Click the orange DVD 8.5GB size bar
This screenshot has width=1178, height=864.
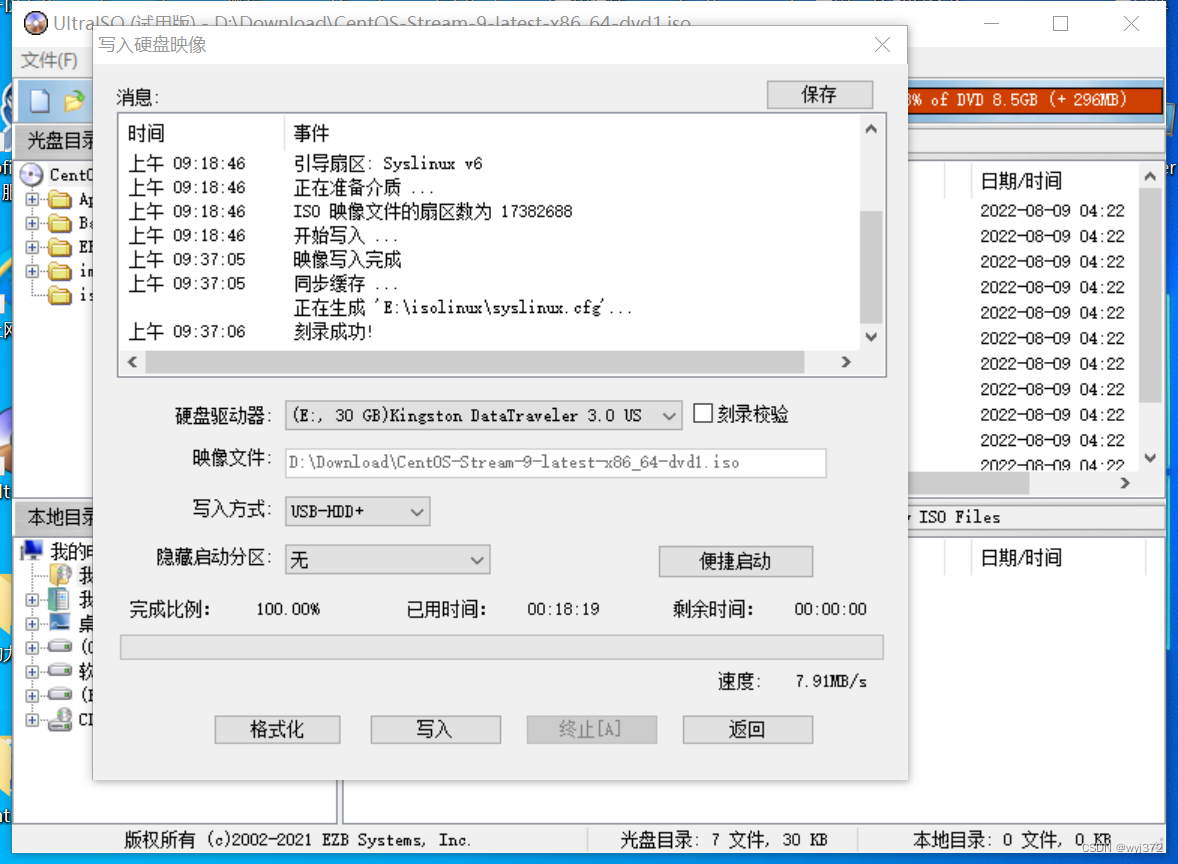coord(1035,100)
